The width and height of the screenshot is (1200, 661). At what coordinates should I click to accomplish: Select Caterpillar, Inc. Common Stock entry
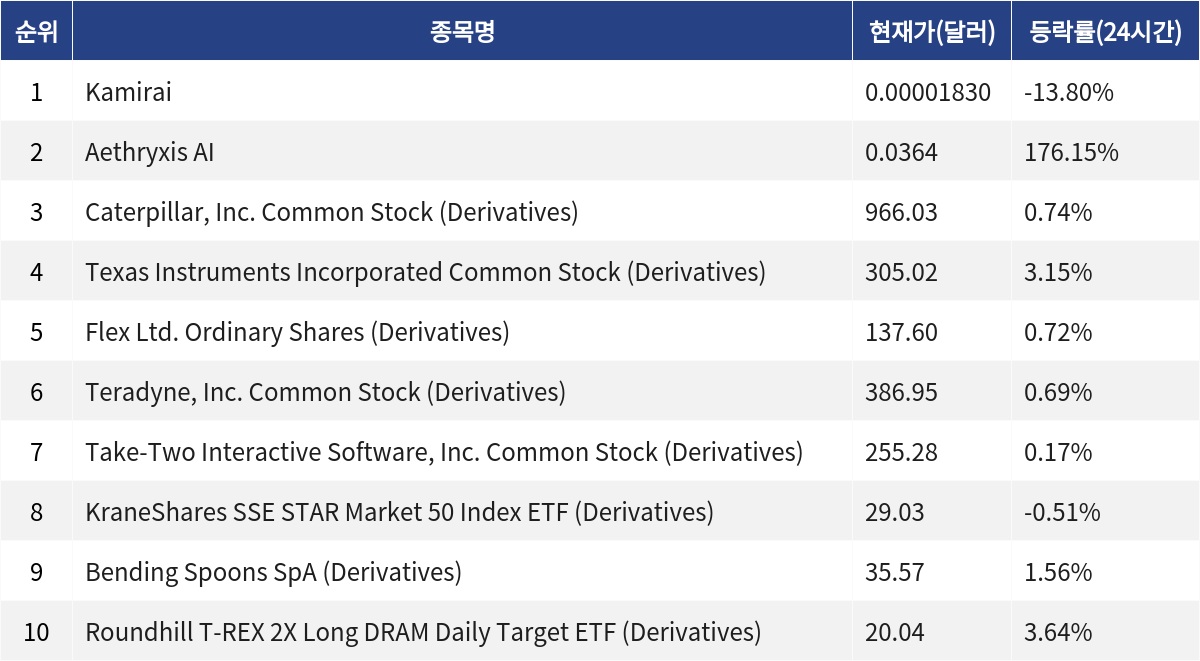[331, 213]
